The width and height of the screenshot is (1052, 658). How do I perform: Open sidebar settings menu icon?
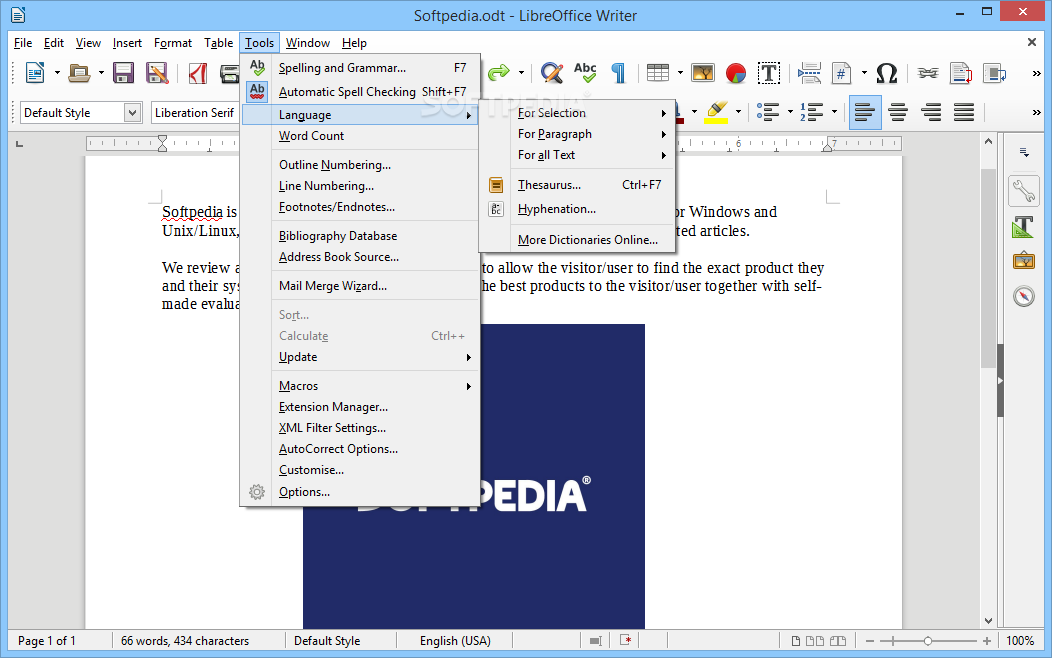1024,153
